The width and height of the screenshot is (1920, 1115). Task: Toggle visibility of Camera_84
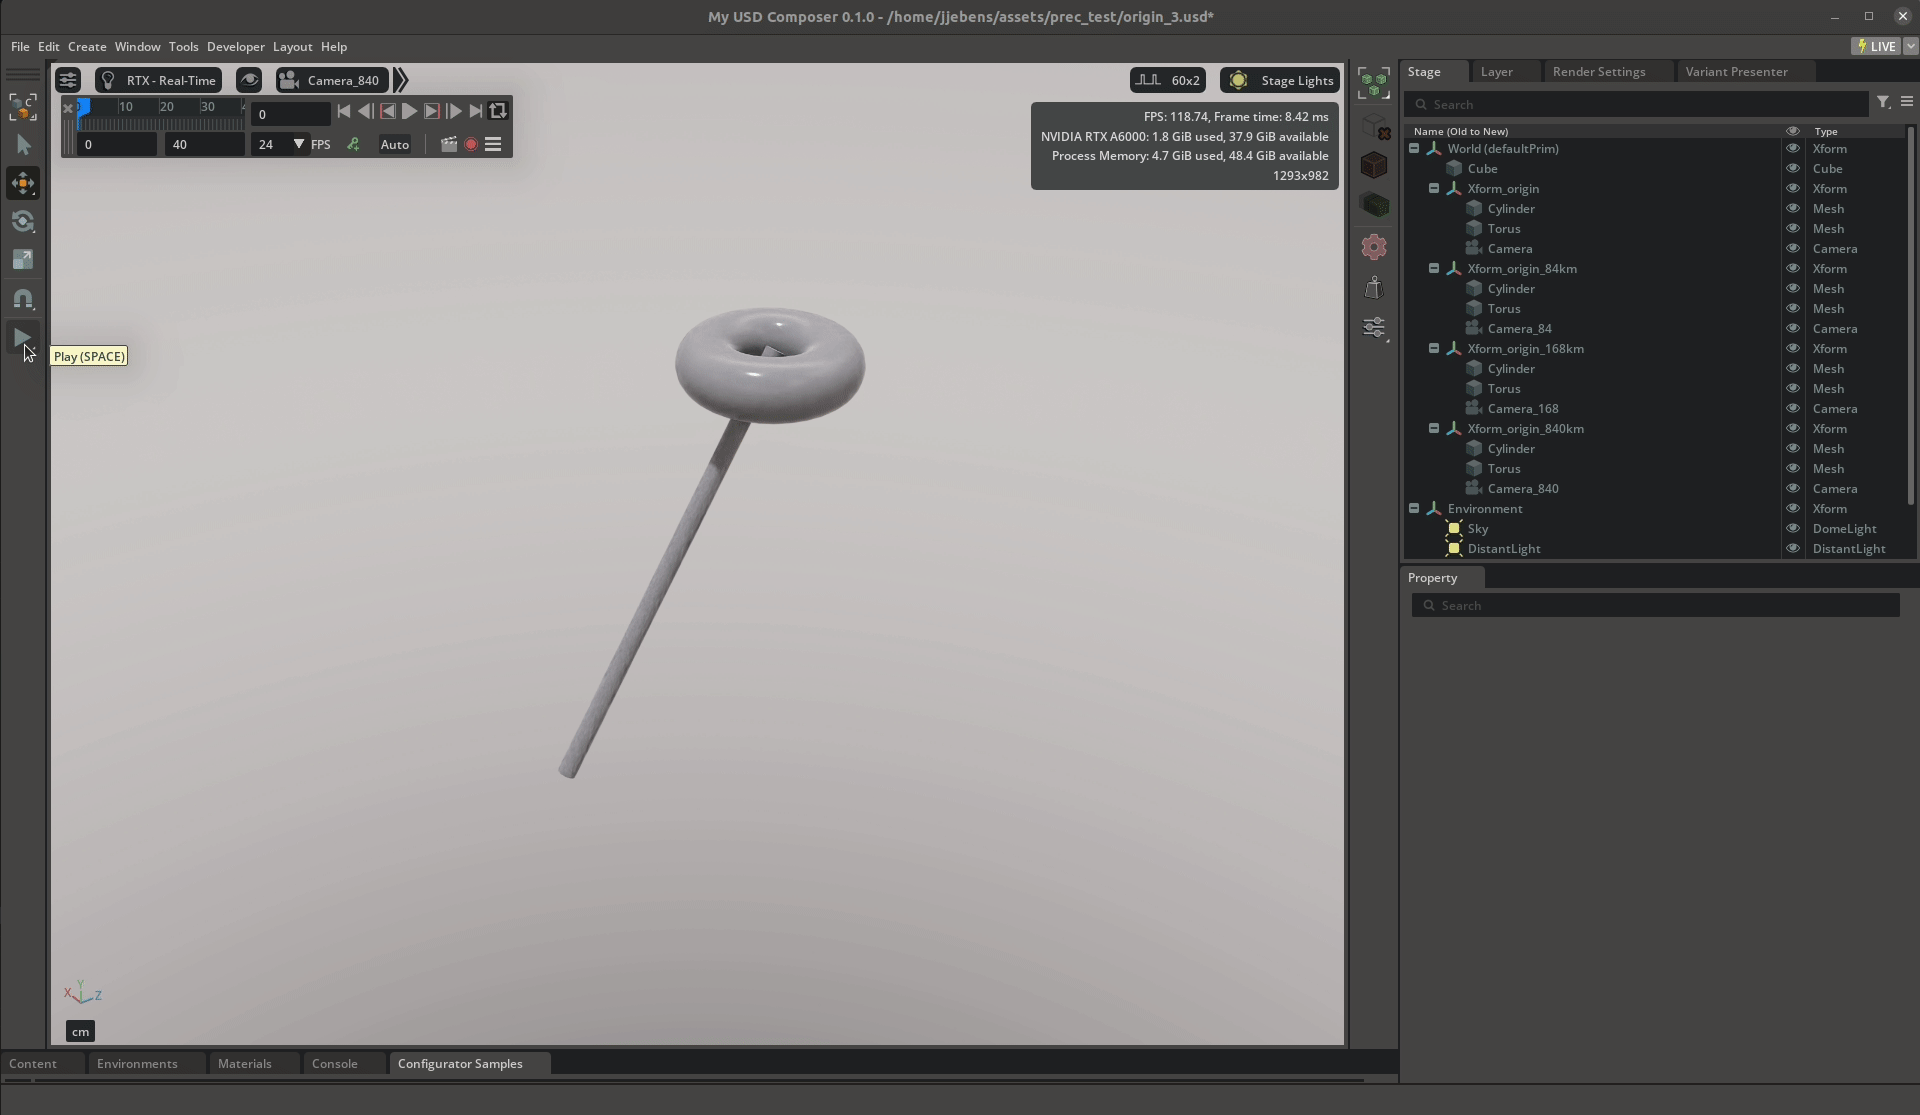1792,328
